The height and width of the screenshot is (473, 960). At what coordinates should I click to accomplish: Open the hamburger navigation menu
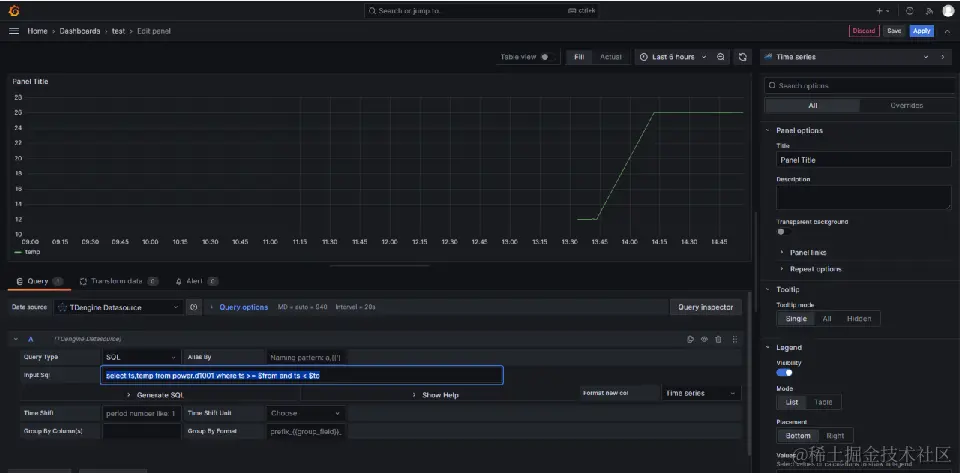point(14,31)
